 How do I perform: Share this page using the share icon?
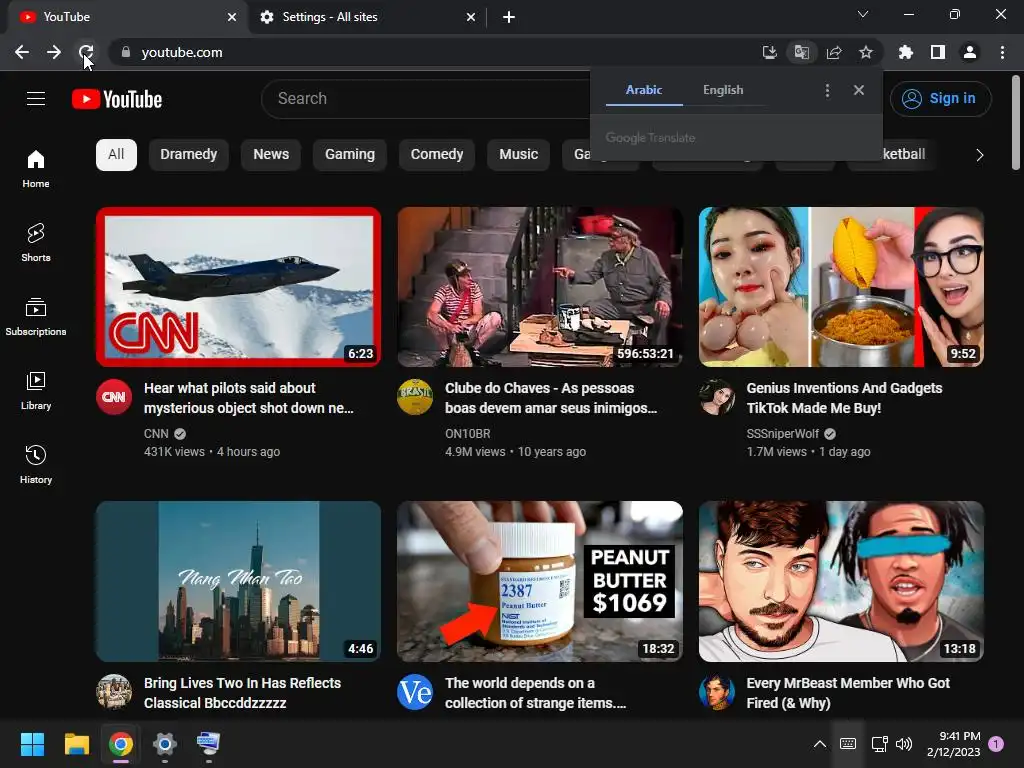point(834,52)
